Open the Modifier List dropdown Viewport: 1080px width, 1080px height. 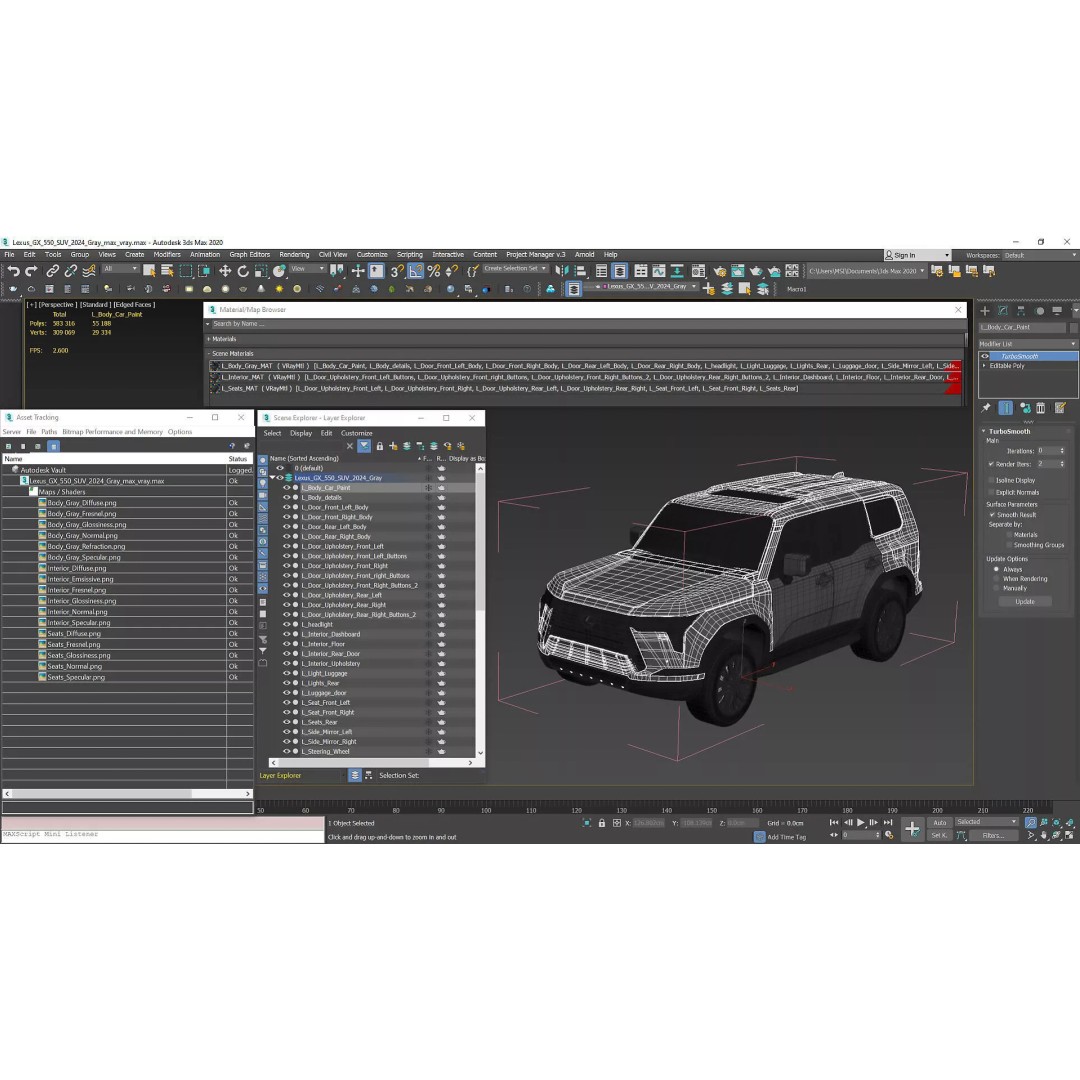click(1027, 344)
